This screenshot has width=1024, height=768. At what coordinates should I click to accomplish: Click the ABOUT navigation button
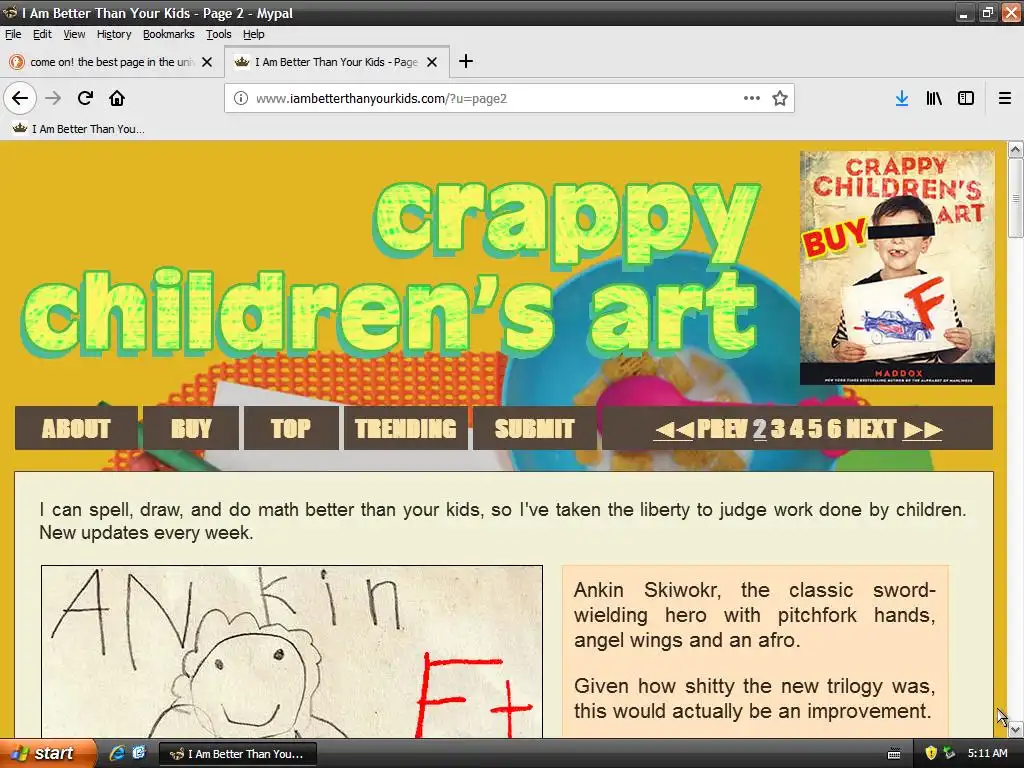coord(76,428)
